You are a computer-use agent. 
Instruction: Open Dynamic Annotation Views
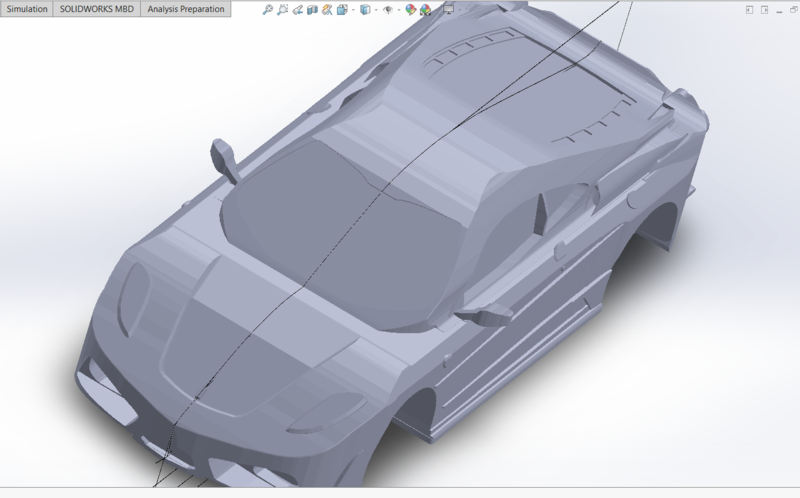(x=327, y=10)
